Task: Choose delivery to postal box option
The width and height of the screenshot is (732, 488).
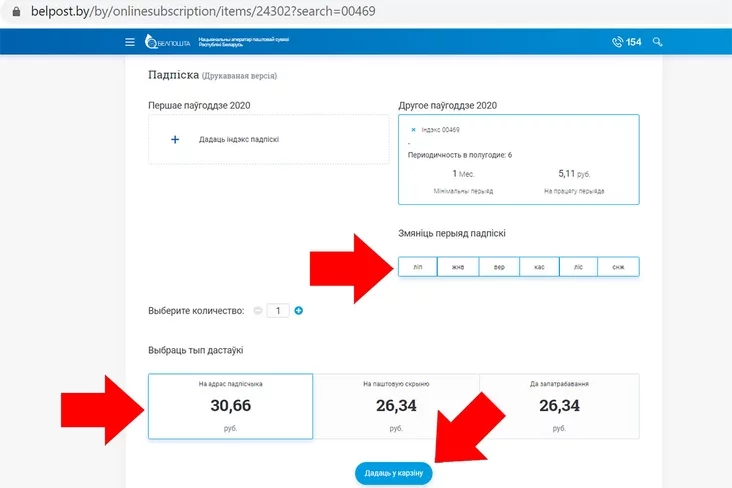Action: (396, 406)
